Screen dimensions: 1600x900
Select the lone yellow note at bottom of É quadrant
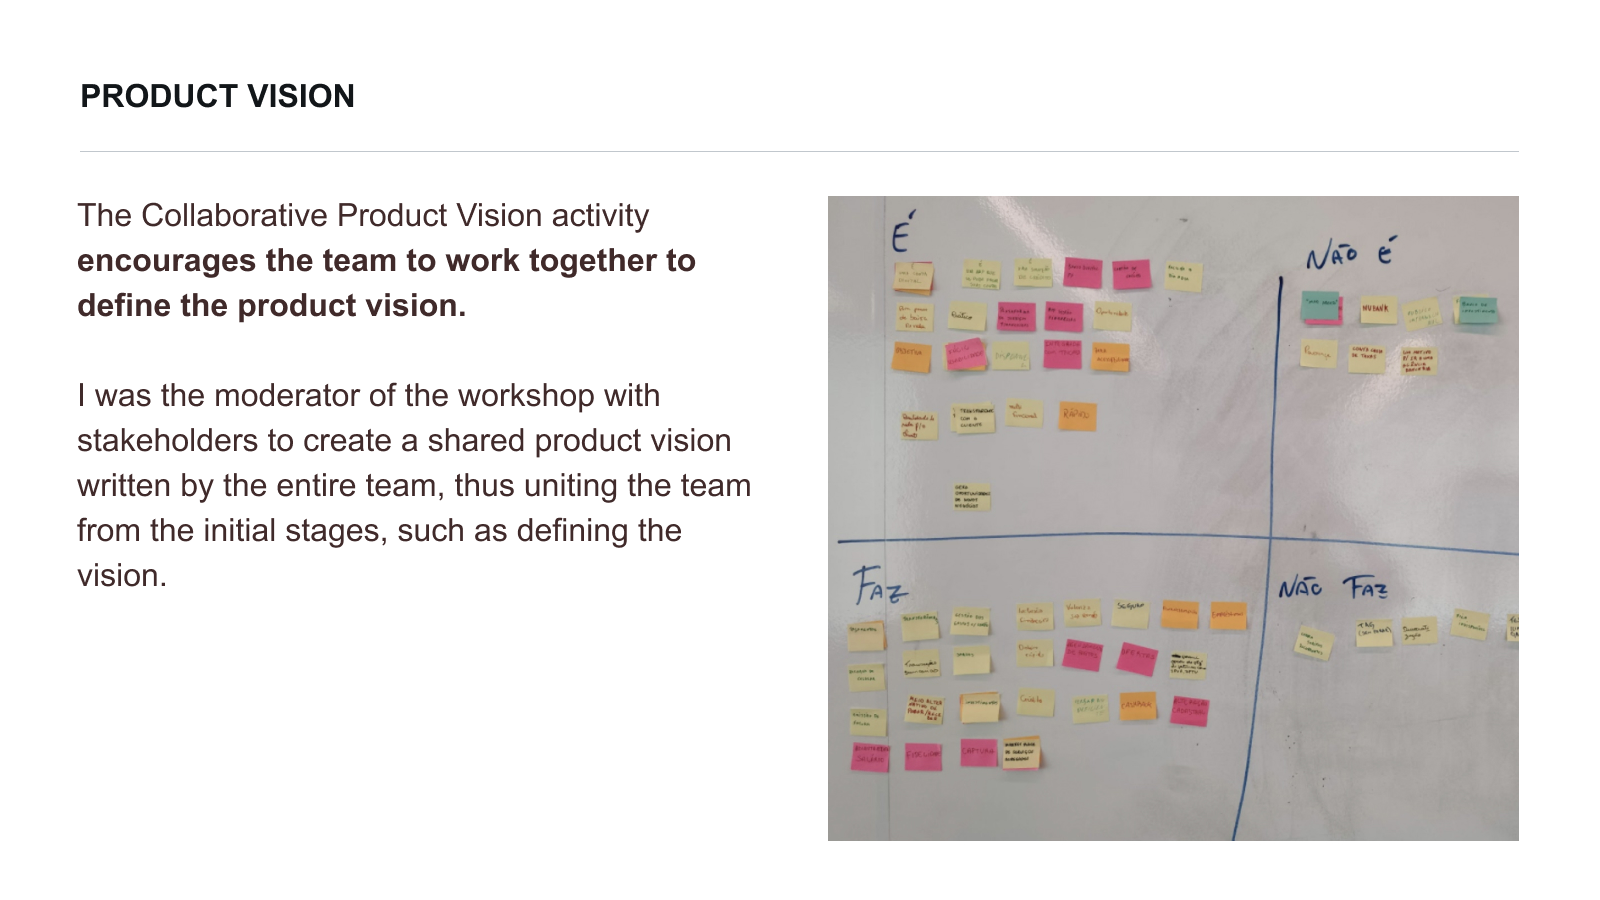pyautogui.click(x=971, y=497)
